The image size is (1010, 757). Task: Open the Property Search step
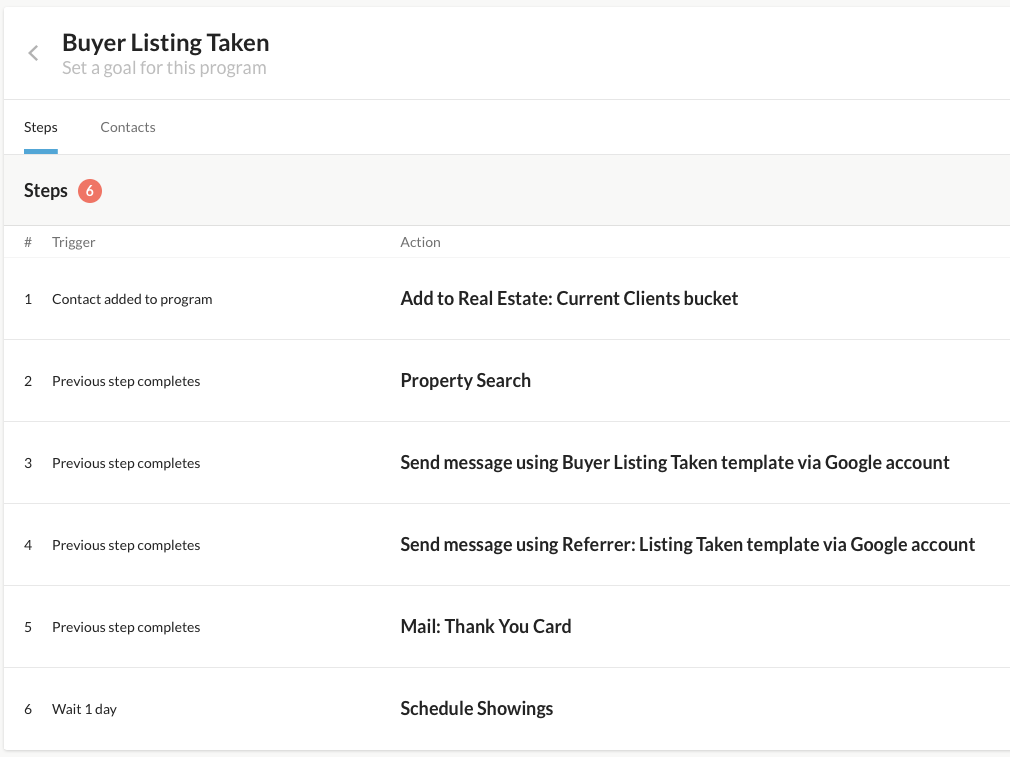(466, 380)
